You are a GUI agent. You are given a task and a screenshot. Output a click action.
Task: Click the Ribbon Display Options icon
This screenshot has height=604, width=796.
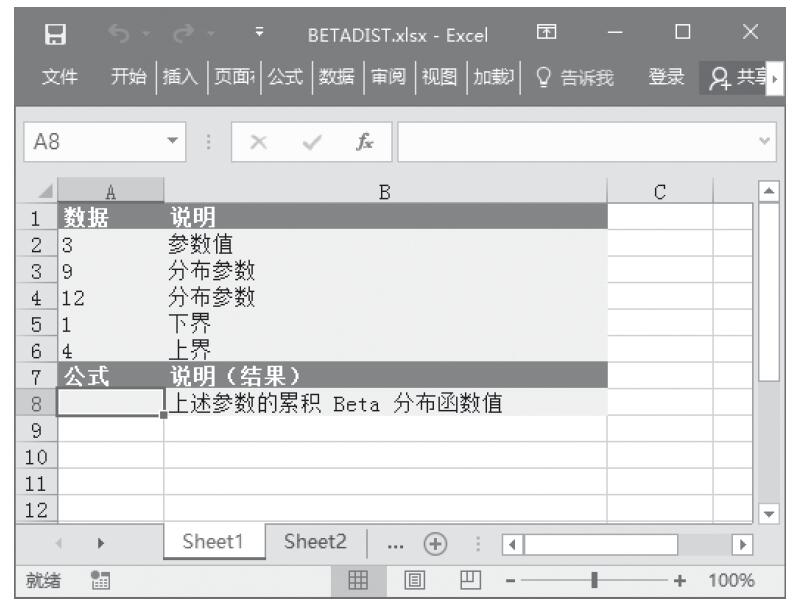coord(547,37)
